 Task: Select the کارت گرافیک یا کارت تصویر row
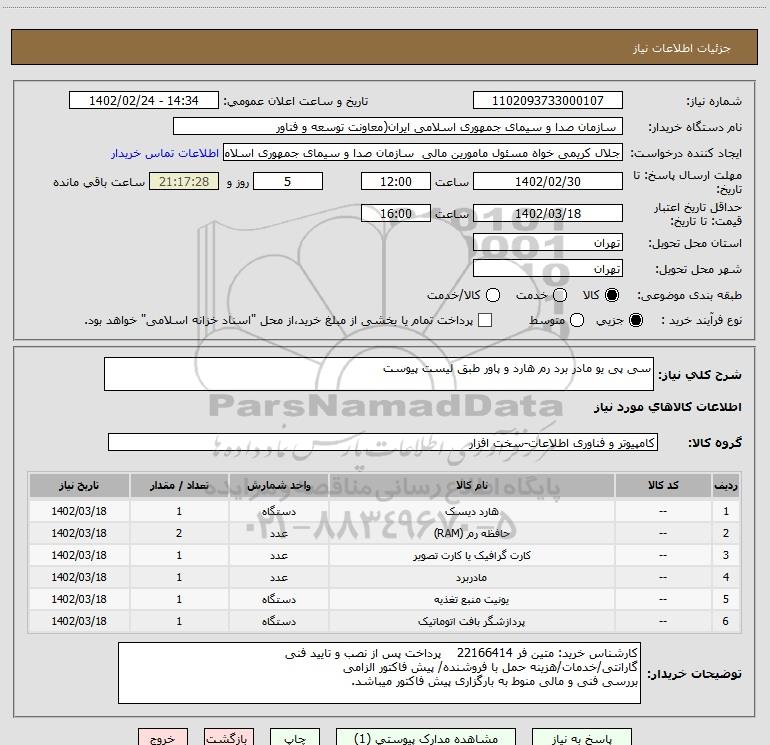click(471, 555)
